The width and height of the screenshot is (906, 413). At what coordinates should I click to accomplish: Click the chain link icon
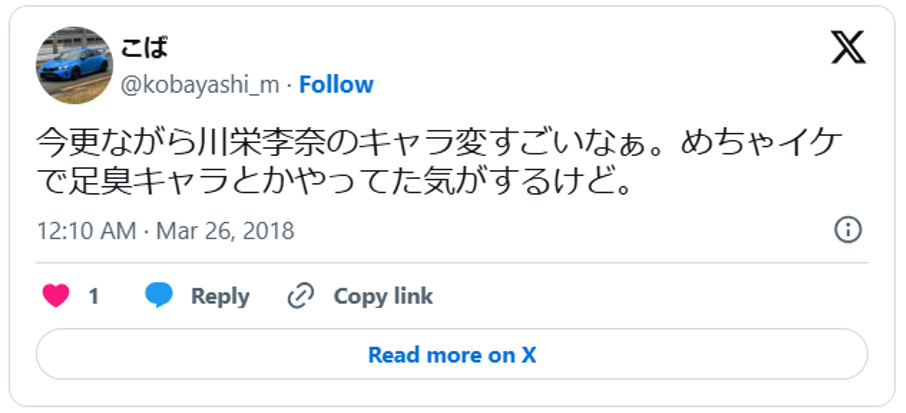(300, 296)
